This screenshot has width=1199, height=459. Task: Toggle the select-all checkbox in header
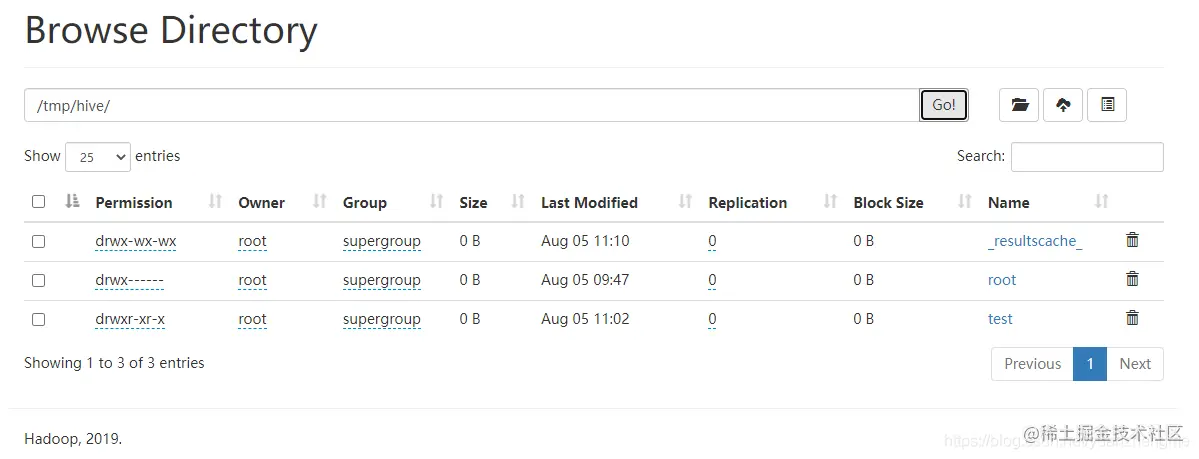[38, 202]
